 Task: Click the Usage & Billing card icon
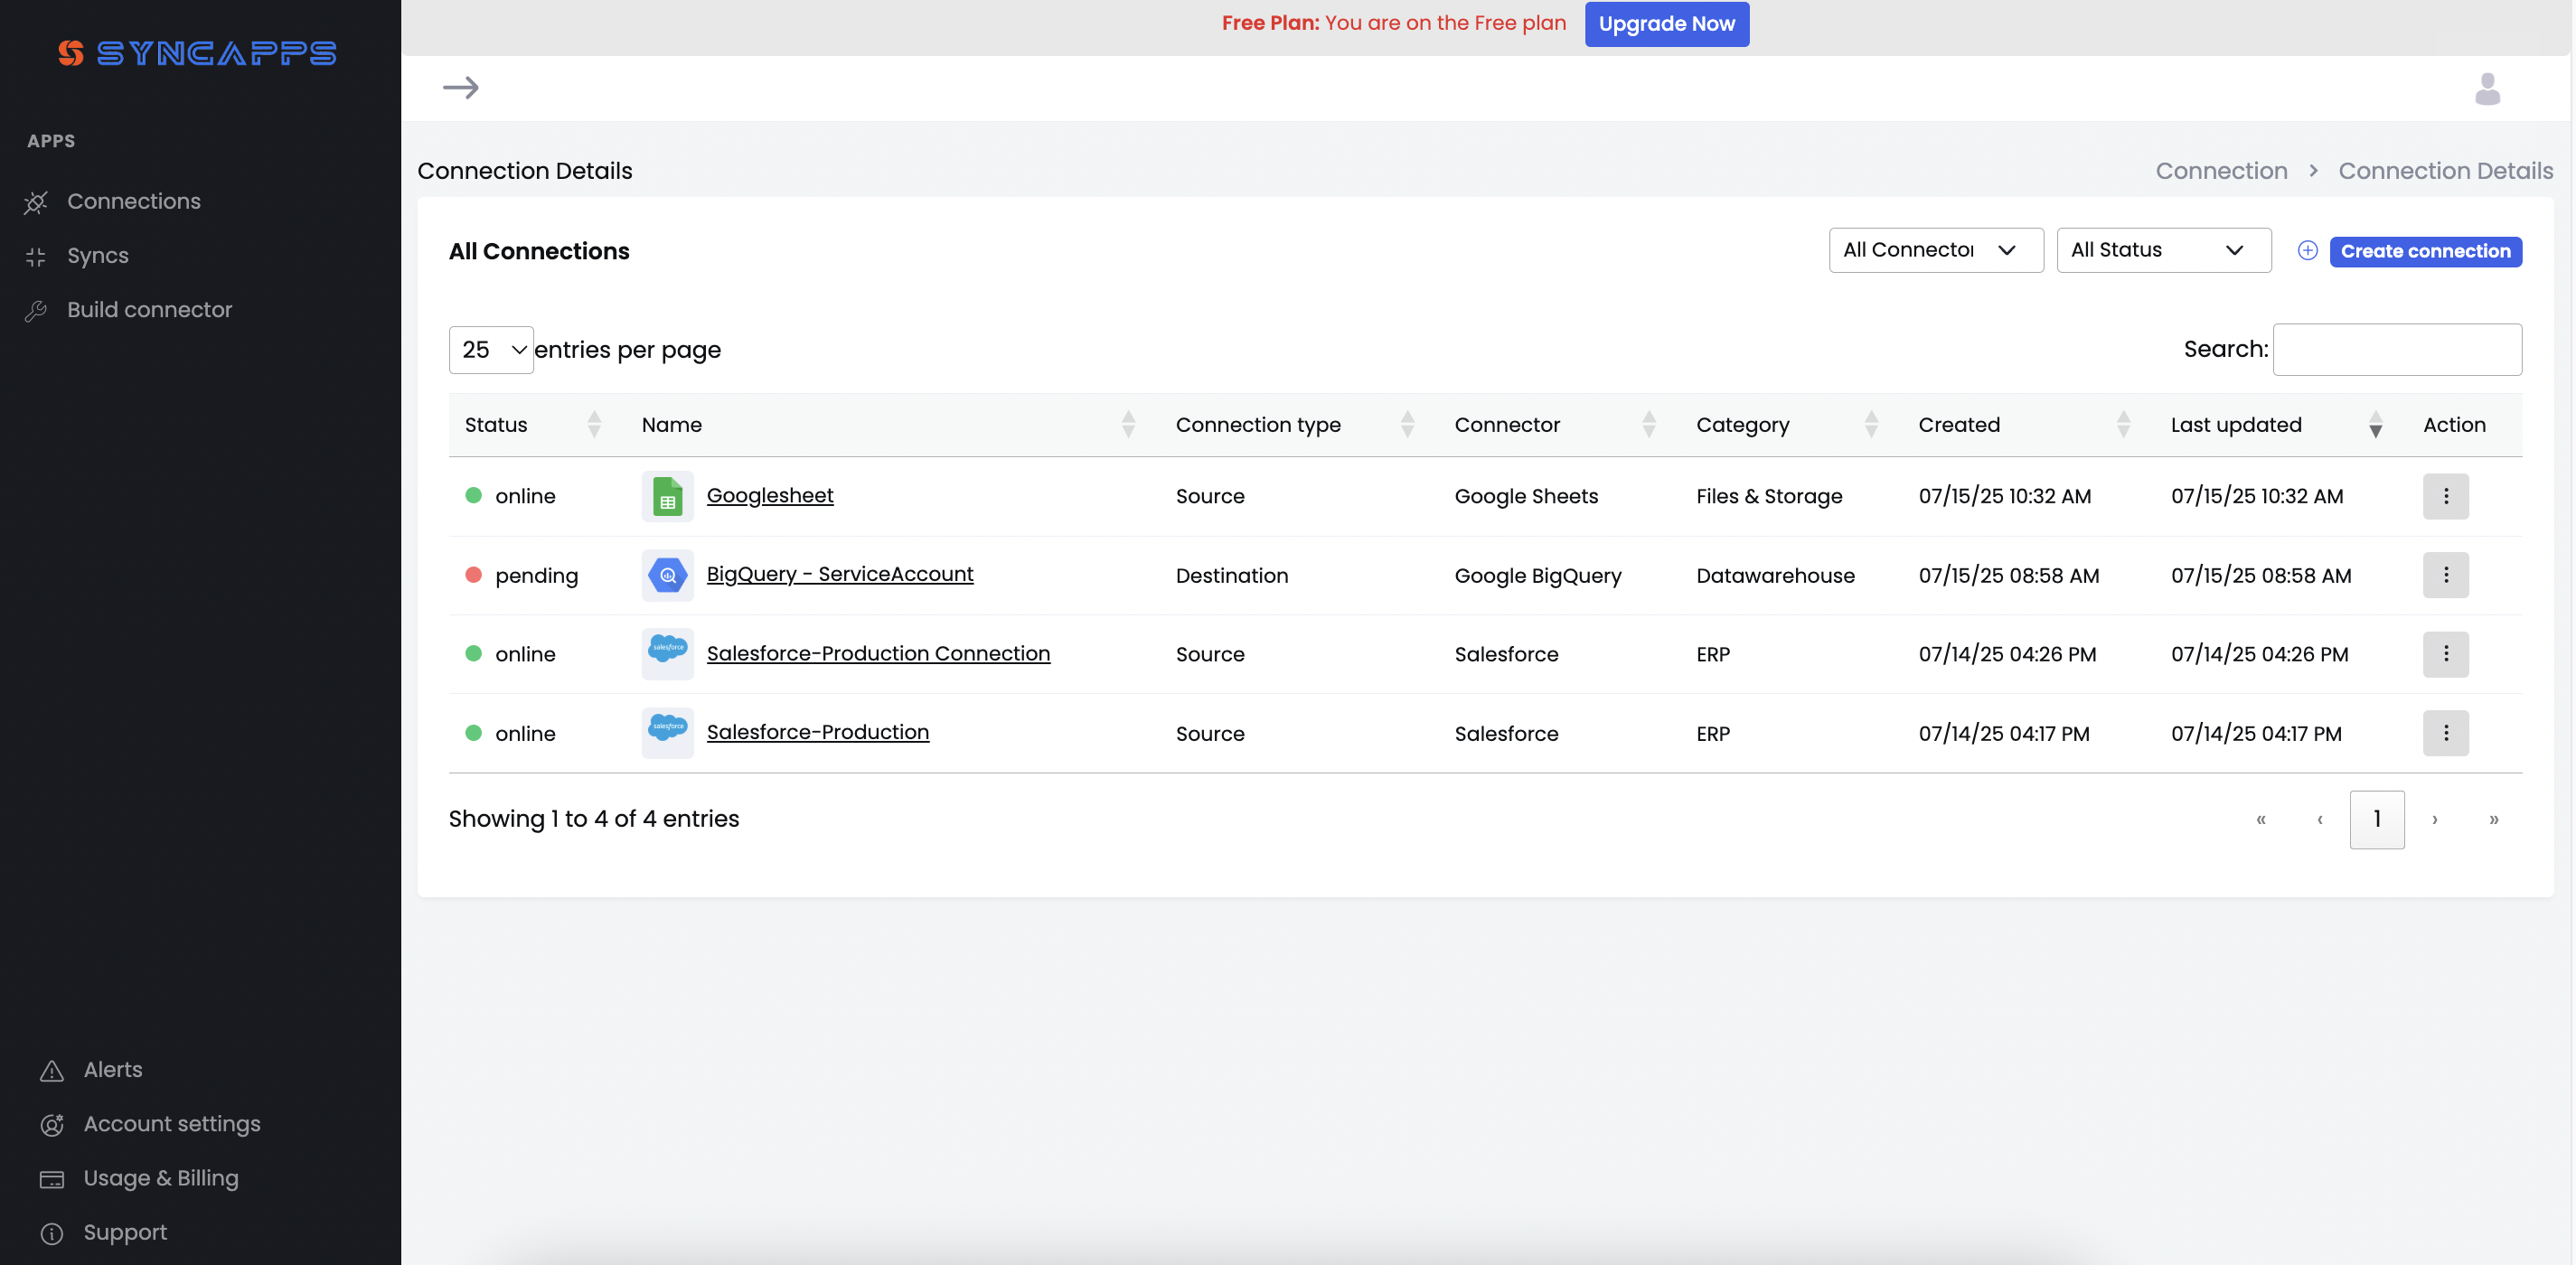[52, 1179]
